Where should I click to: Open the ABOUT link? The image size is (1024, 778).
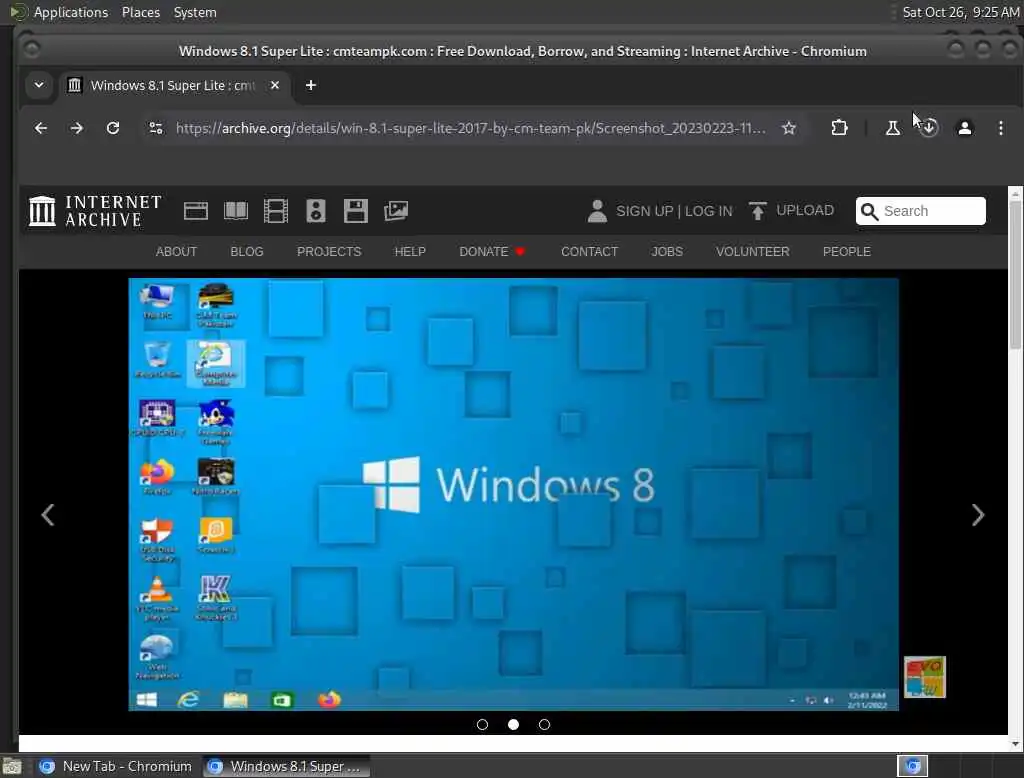click(176, 251)
